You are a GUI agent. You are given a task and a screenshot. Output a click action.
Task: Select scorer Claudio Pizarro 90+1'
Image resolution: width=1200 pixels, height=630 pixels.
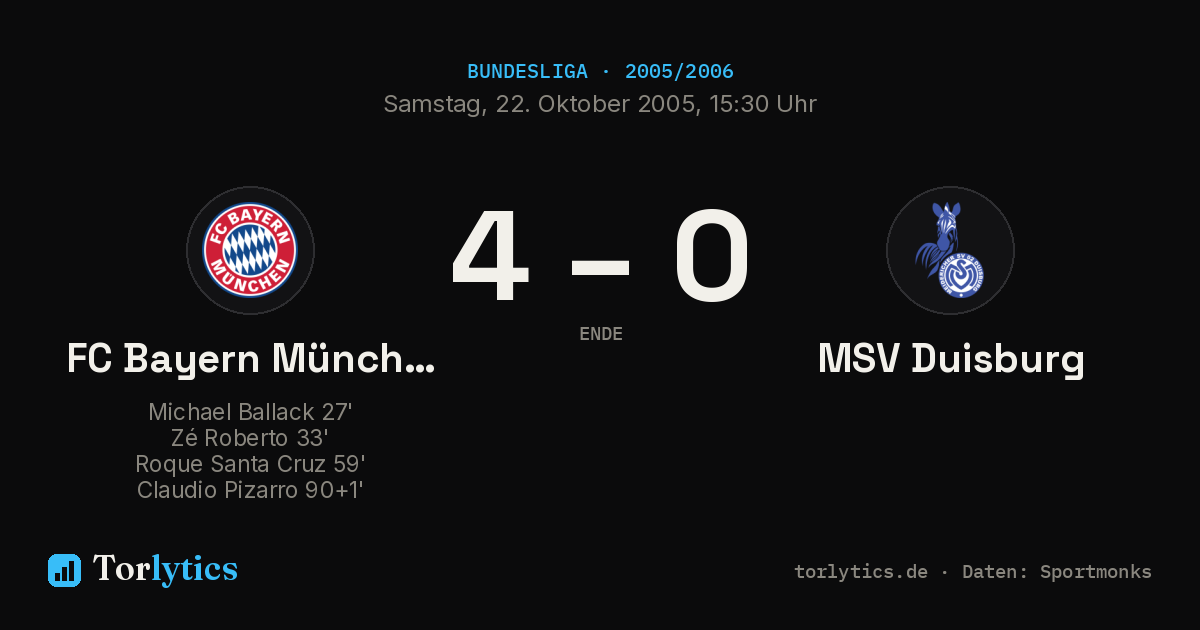(250, 490)
